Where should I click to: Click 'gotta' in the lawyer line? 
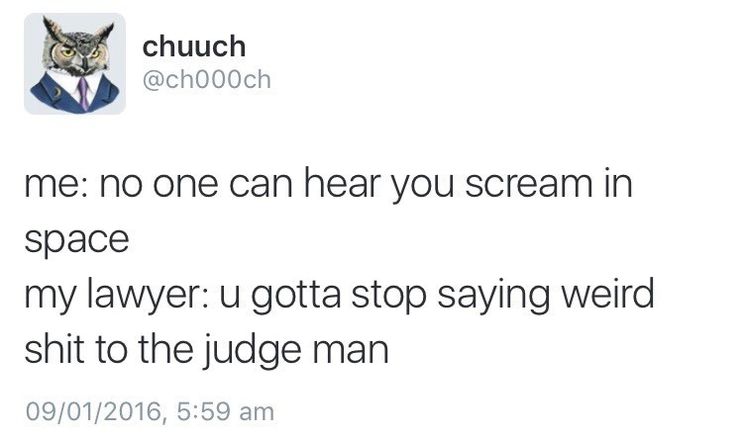(x=296, y=296)
